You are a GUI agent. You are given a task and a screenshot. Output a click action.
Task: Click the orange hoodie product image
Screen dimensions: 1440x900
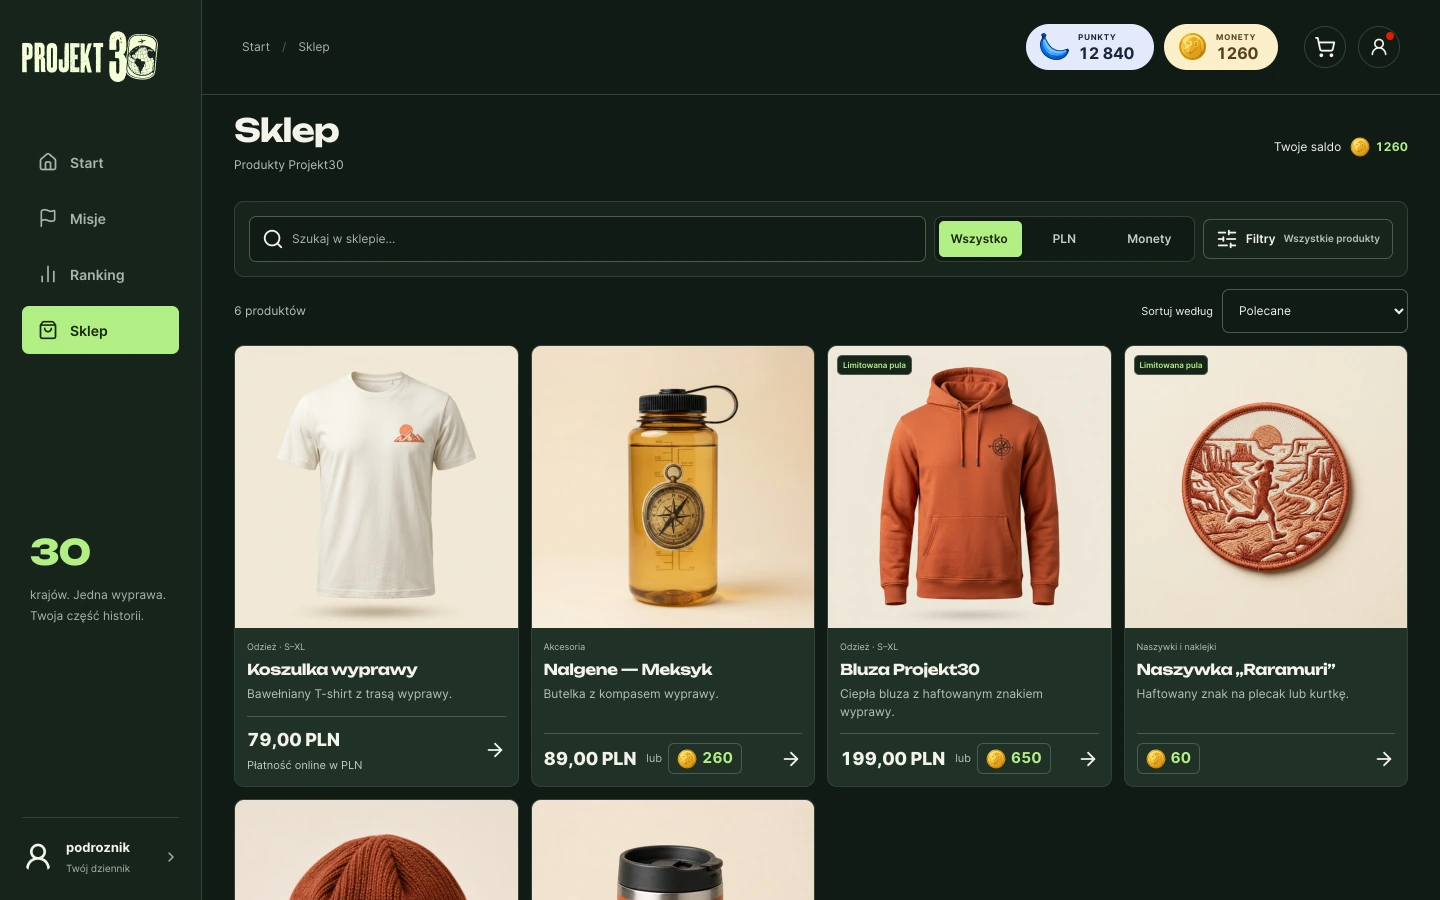click(969, 487)
